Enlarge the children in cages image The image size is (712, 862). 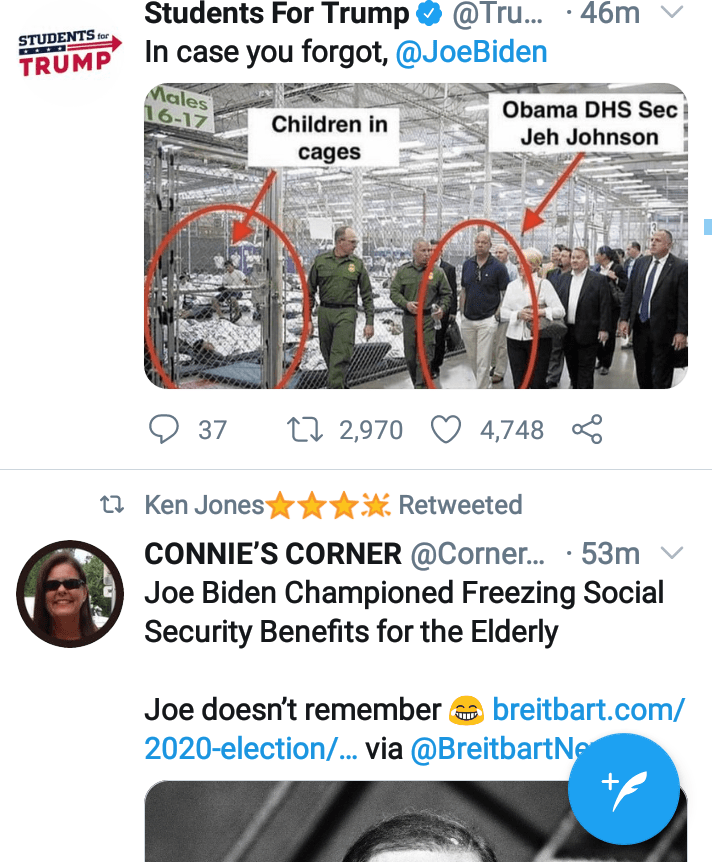[x=415, y=236]
